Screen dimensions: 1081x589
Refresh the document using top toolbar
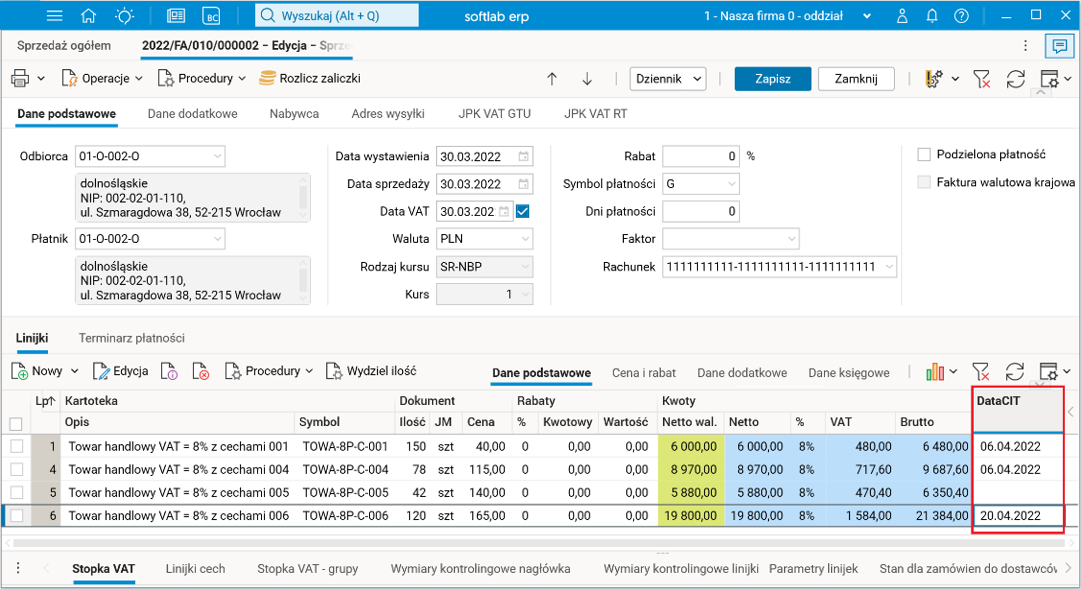pos(1016,79)
